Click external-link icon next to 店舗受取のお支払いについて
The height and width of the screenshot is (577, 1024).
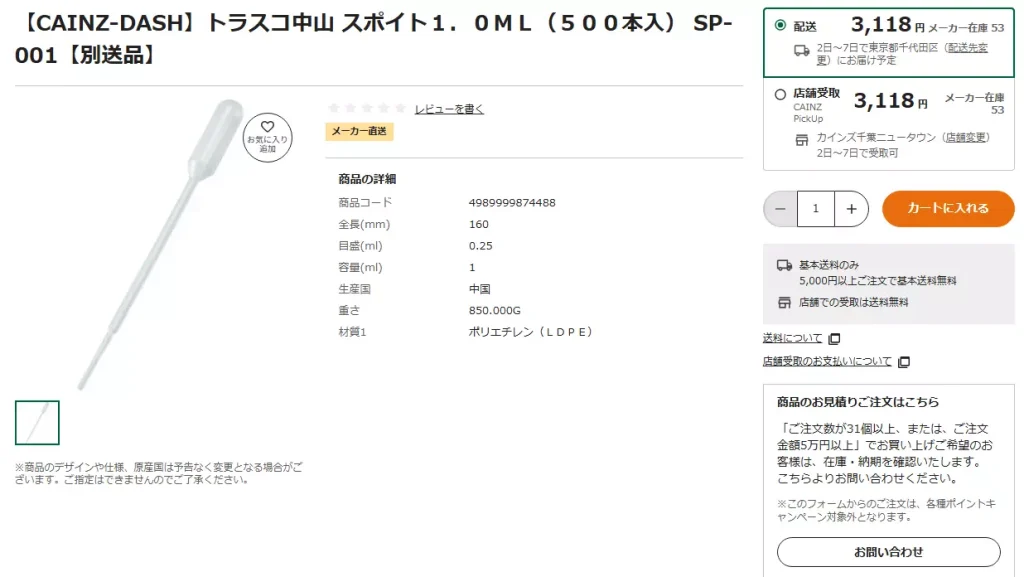point(904,362)
